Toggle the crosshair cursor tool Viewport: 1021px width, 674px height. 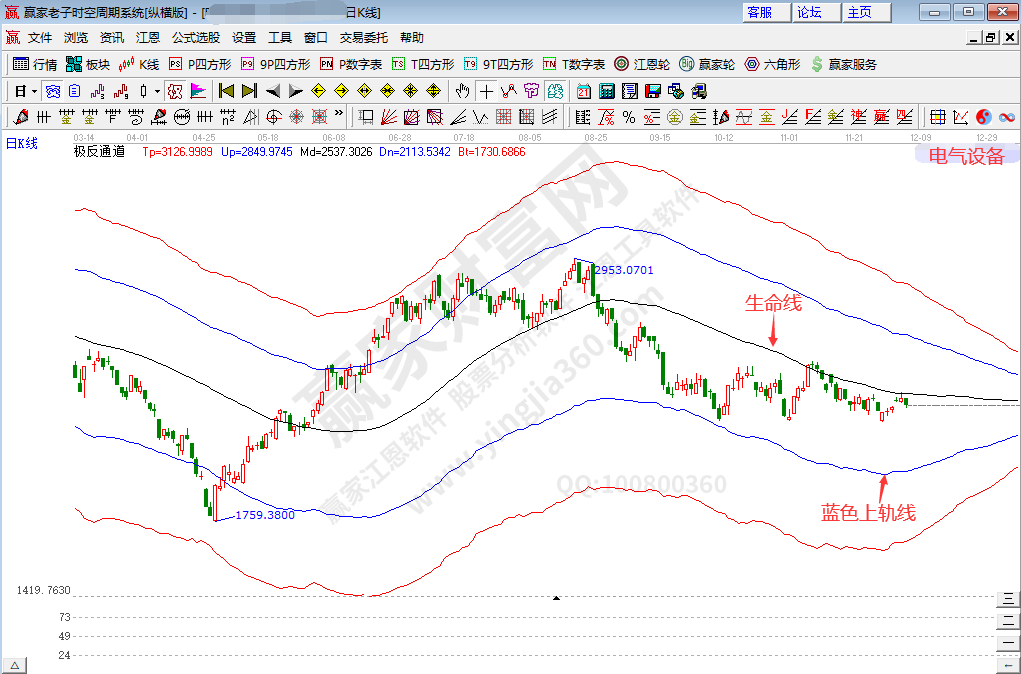[x=486, y=91]
